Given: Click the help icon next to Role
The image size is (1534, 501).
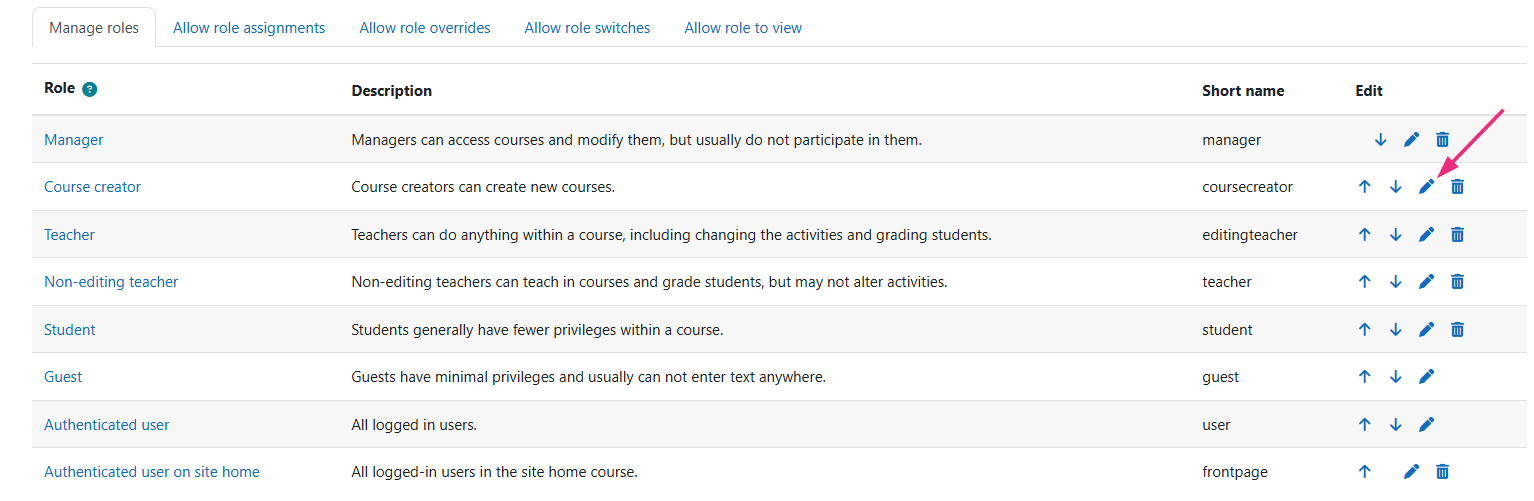Looking at the screenshot, I should (x=90, y=89).
